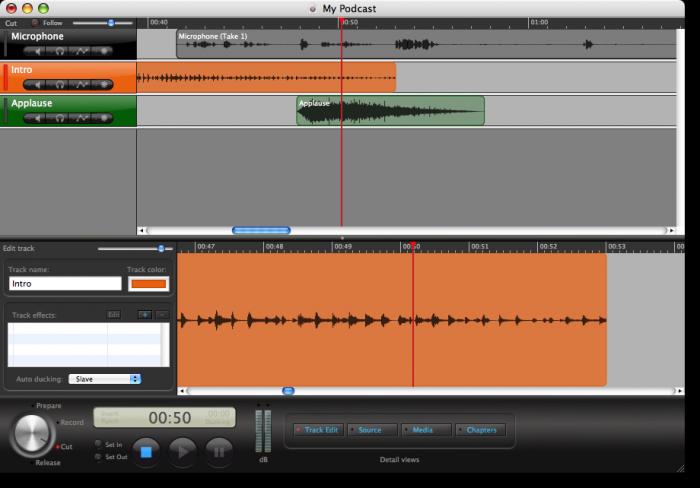Add a track effect with plus button
The image size is (700, 488).
point(145,315)
